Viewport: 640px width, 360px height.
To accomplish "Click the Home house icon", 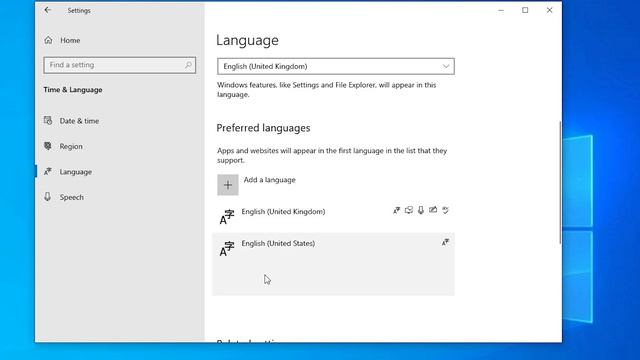I will (48, 40).
